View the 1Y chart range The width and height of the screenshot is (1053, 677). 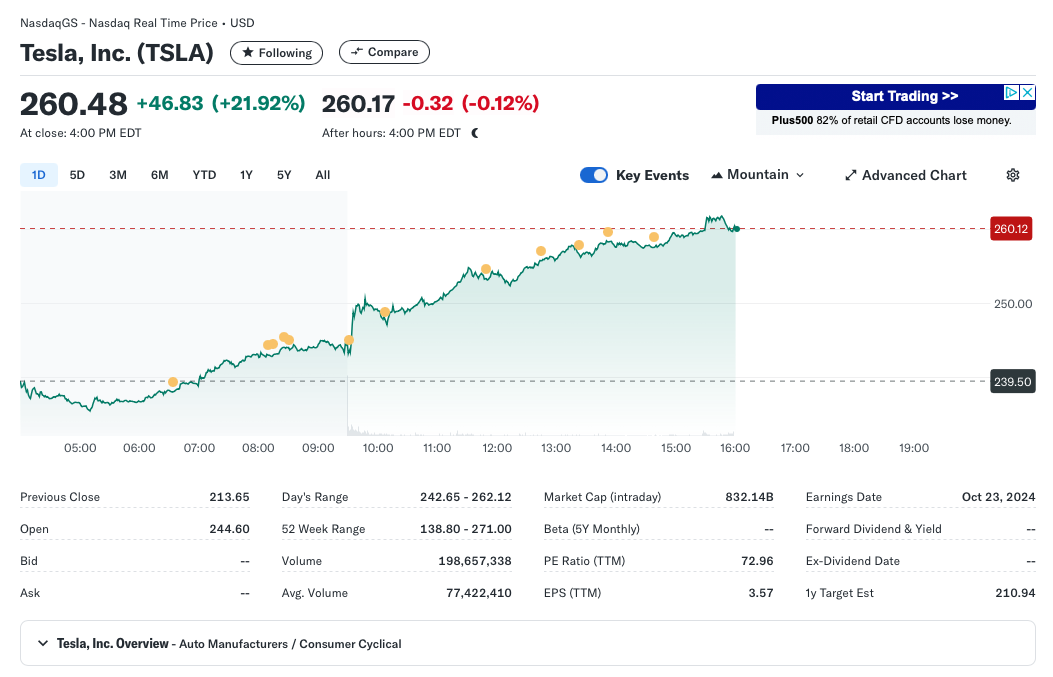click(x=246, y=175)
